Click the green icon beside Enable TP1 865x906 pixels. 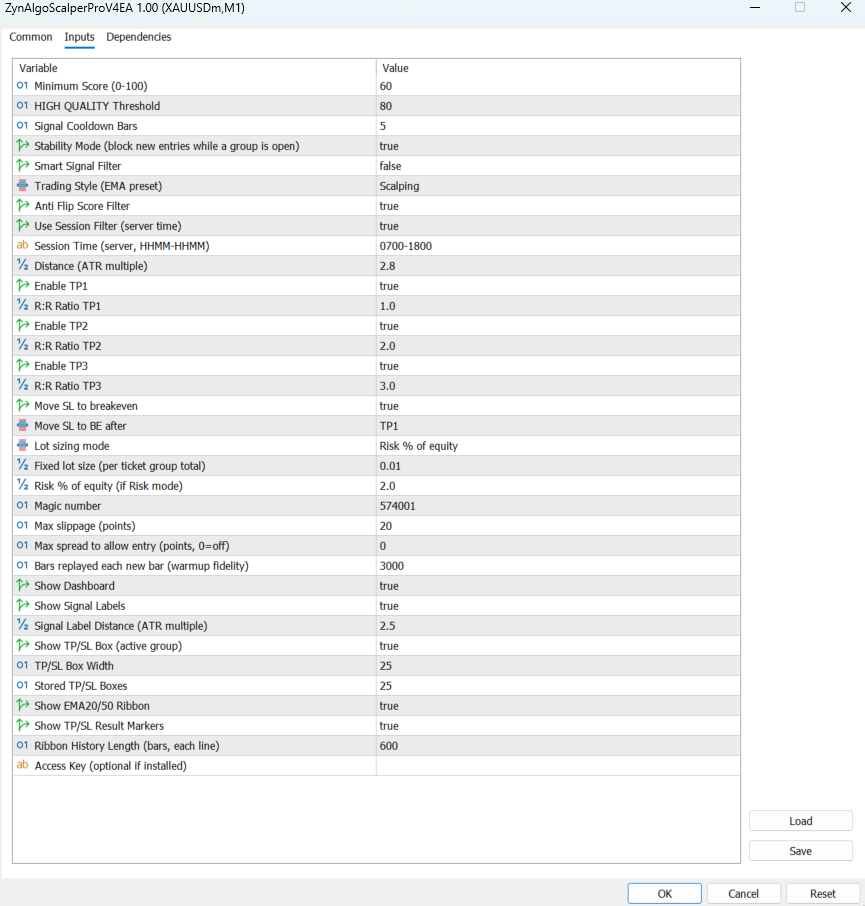pos(23,285)
